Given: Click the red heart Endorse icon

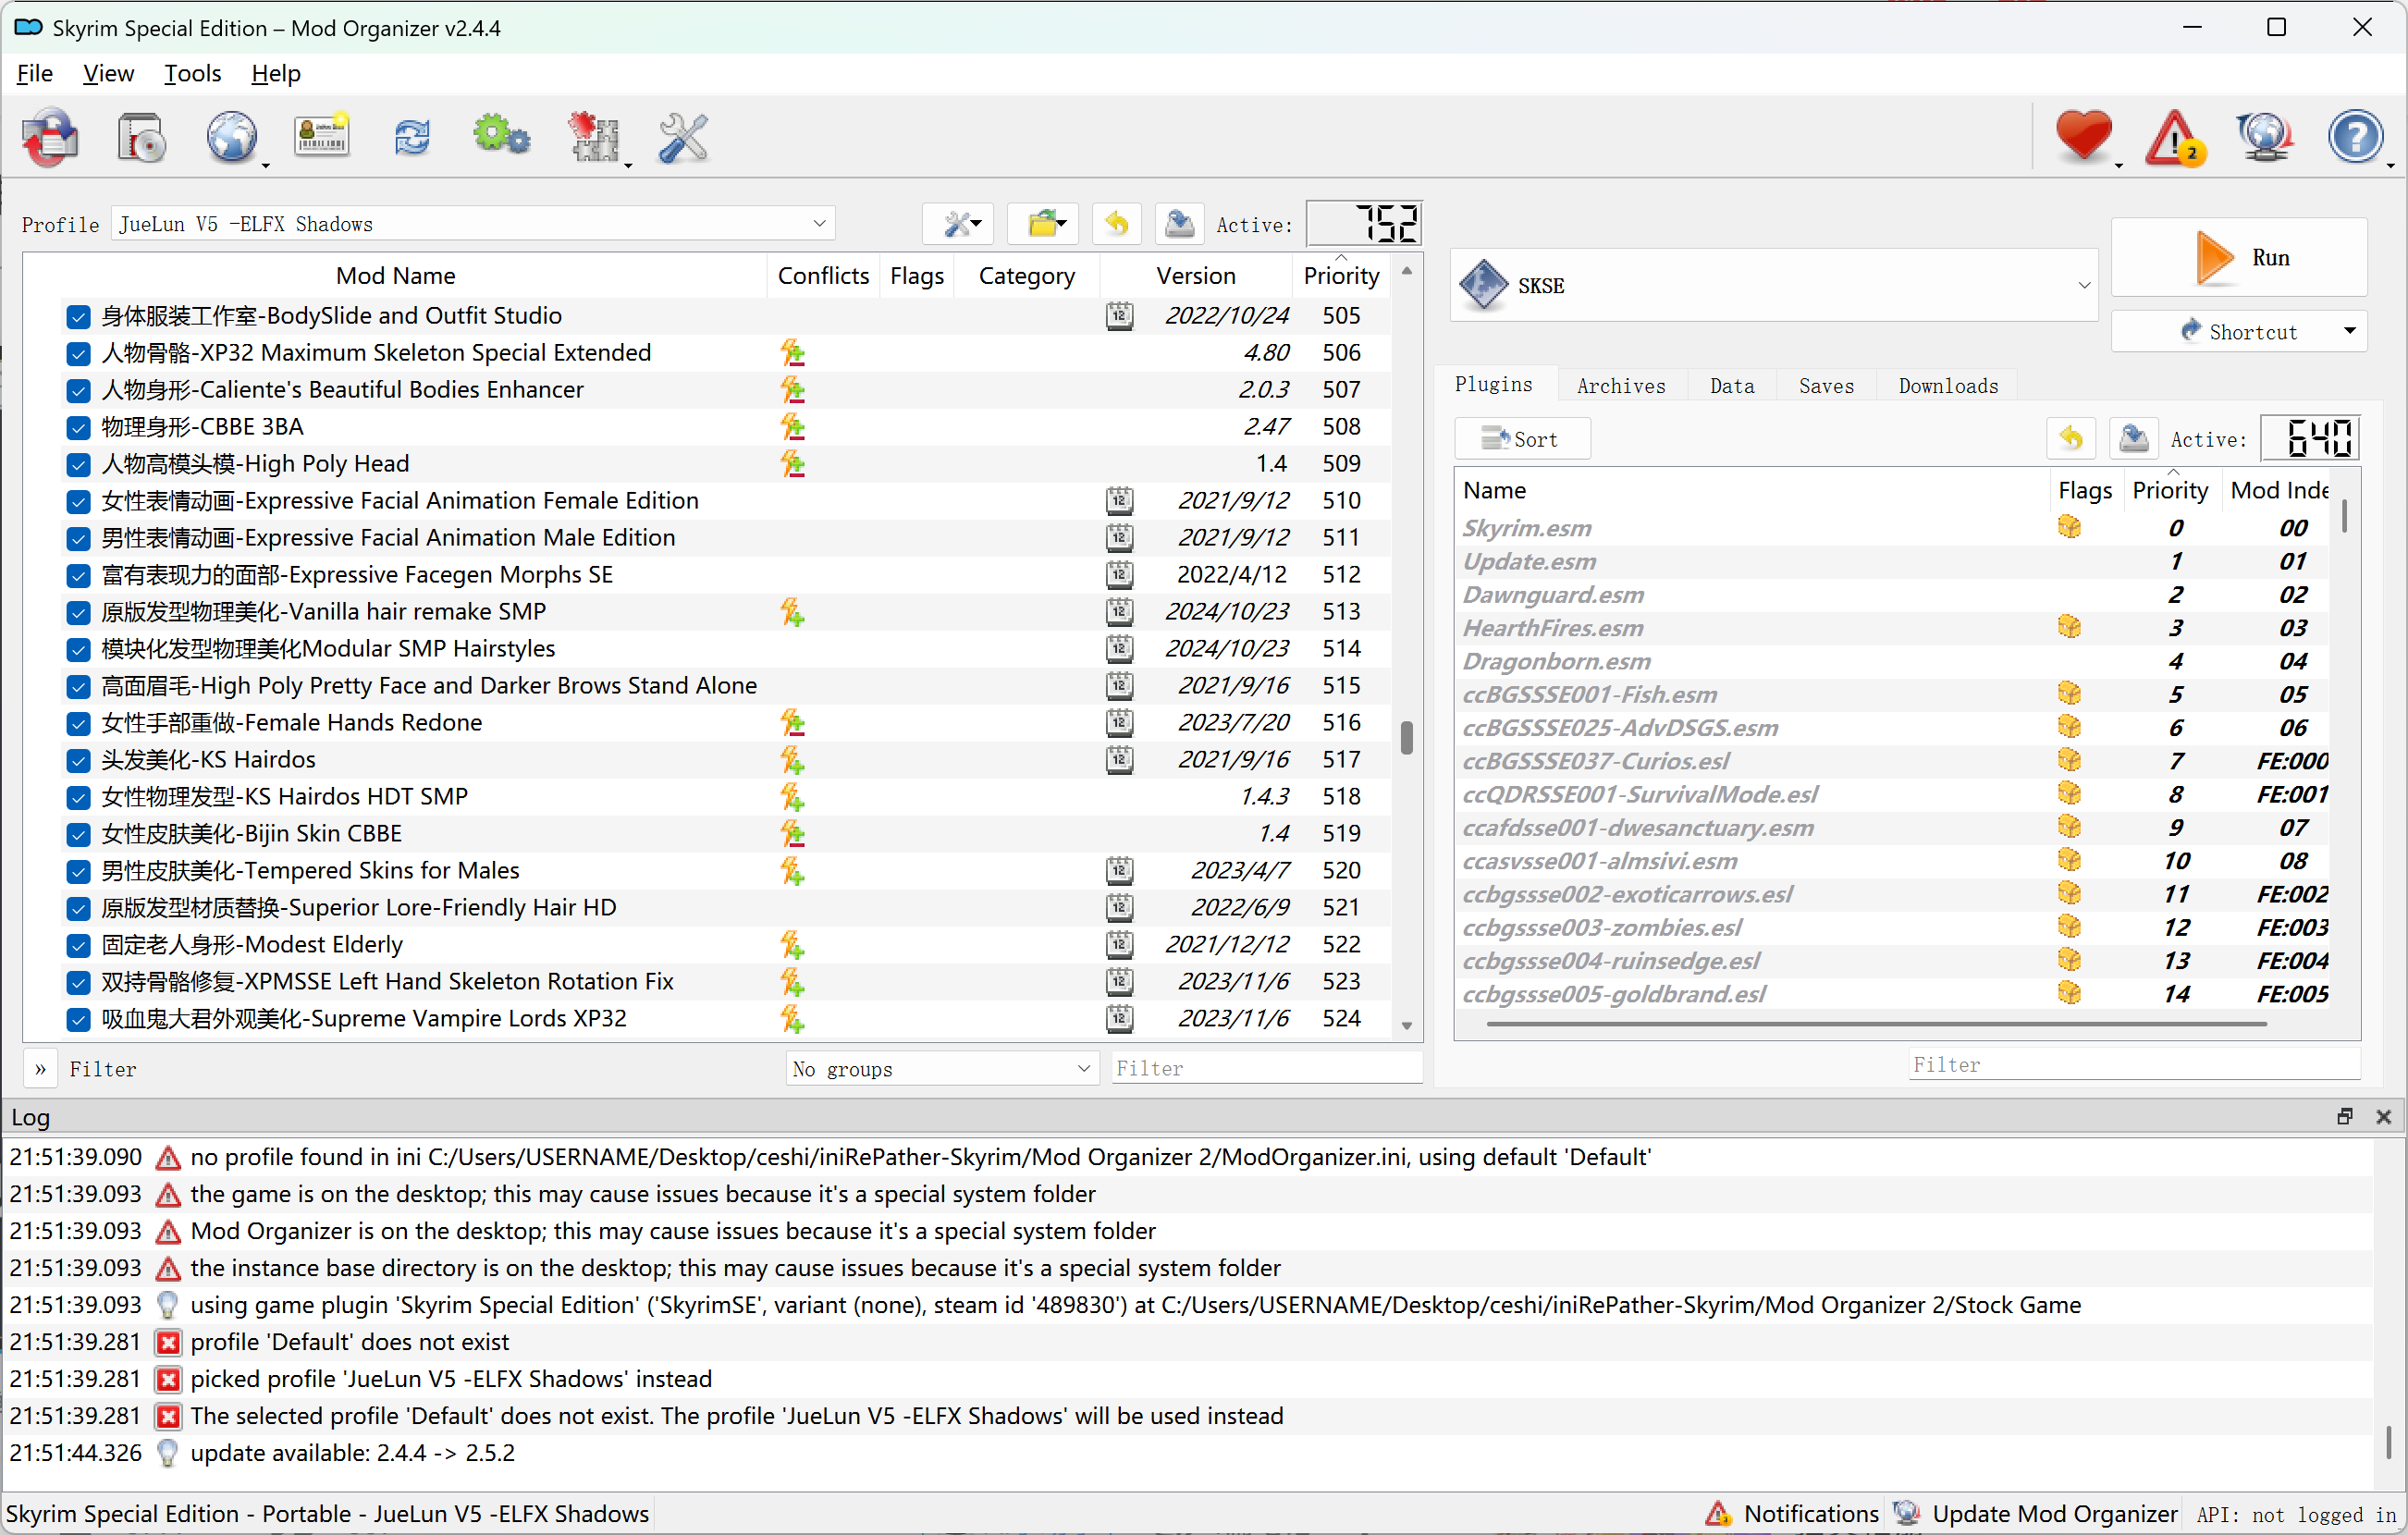Looking at the screenshot, I should tap(2083, 137).
